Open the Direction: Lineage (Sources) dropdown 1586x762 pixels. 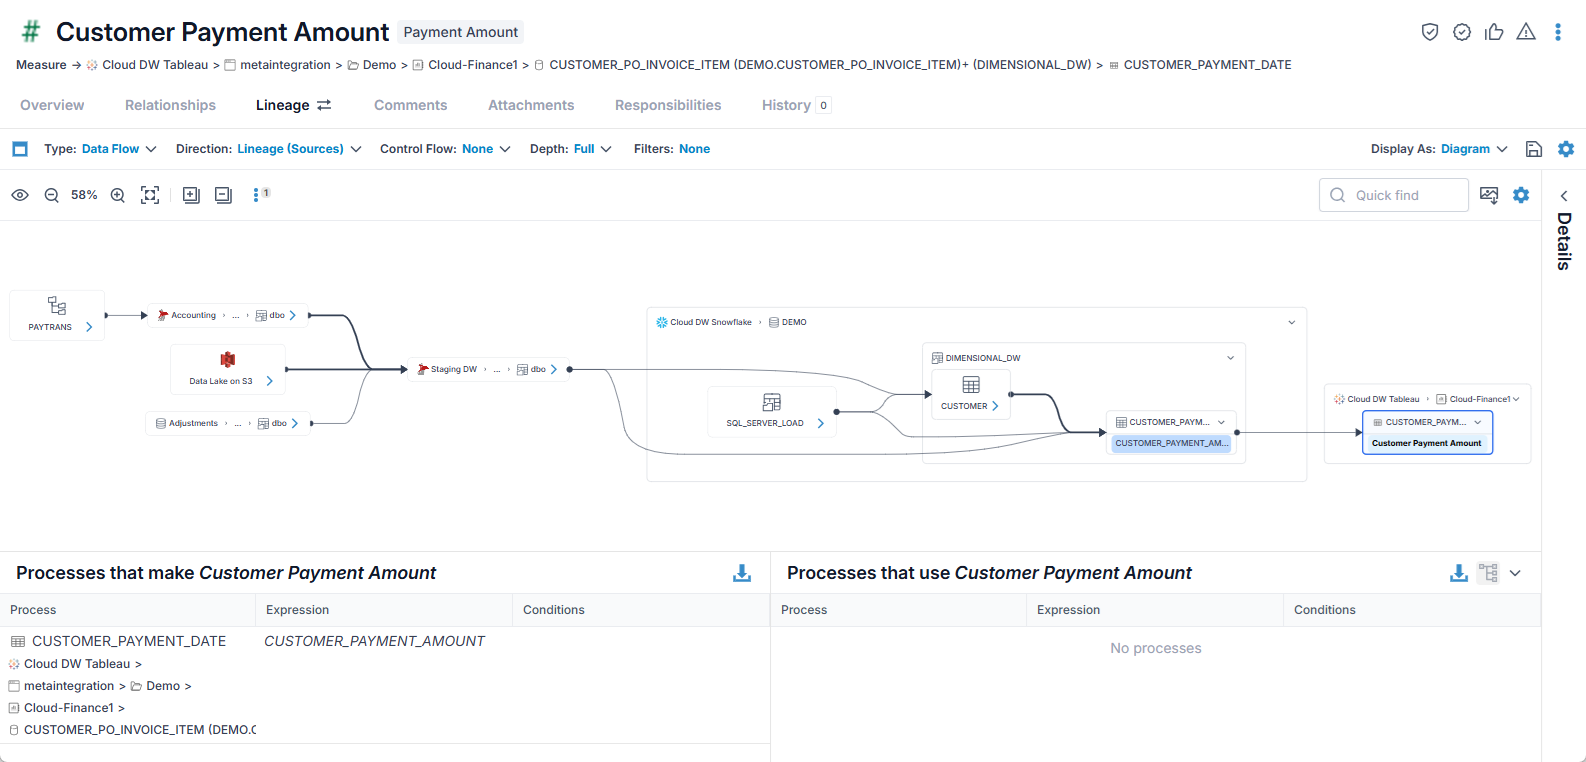pos(269,149)
